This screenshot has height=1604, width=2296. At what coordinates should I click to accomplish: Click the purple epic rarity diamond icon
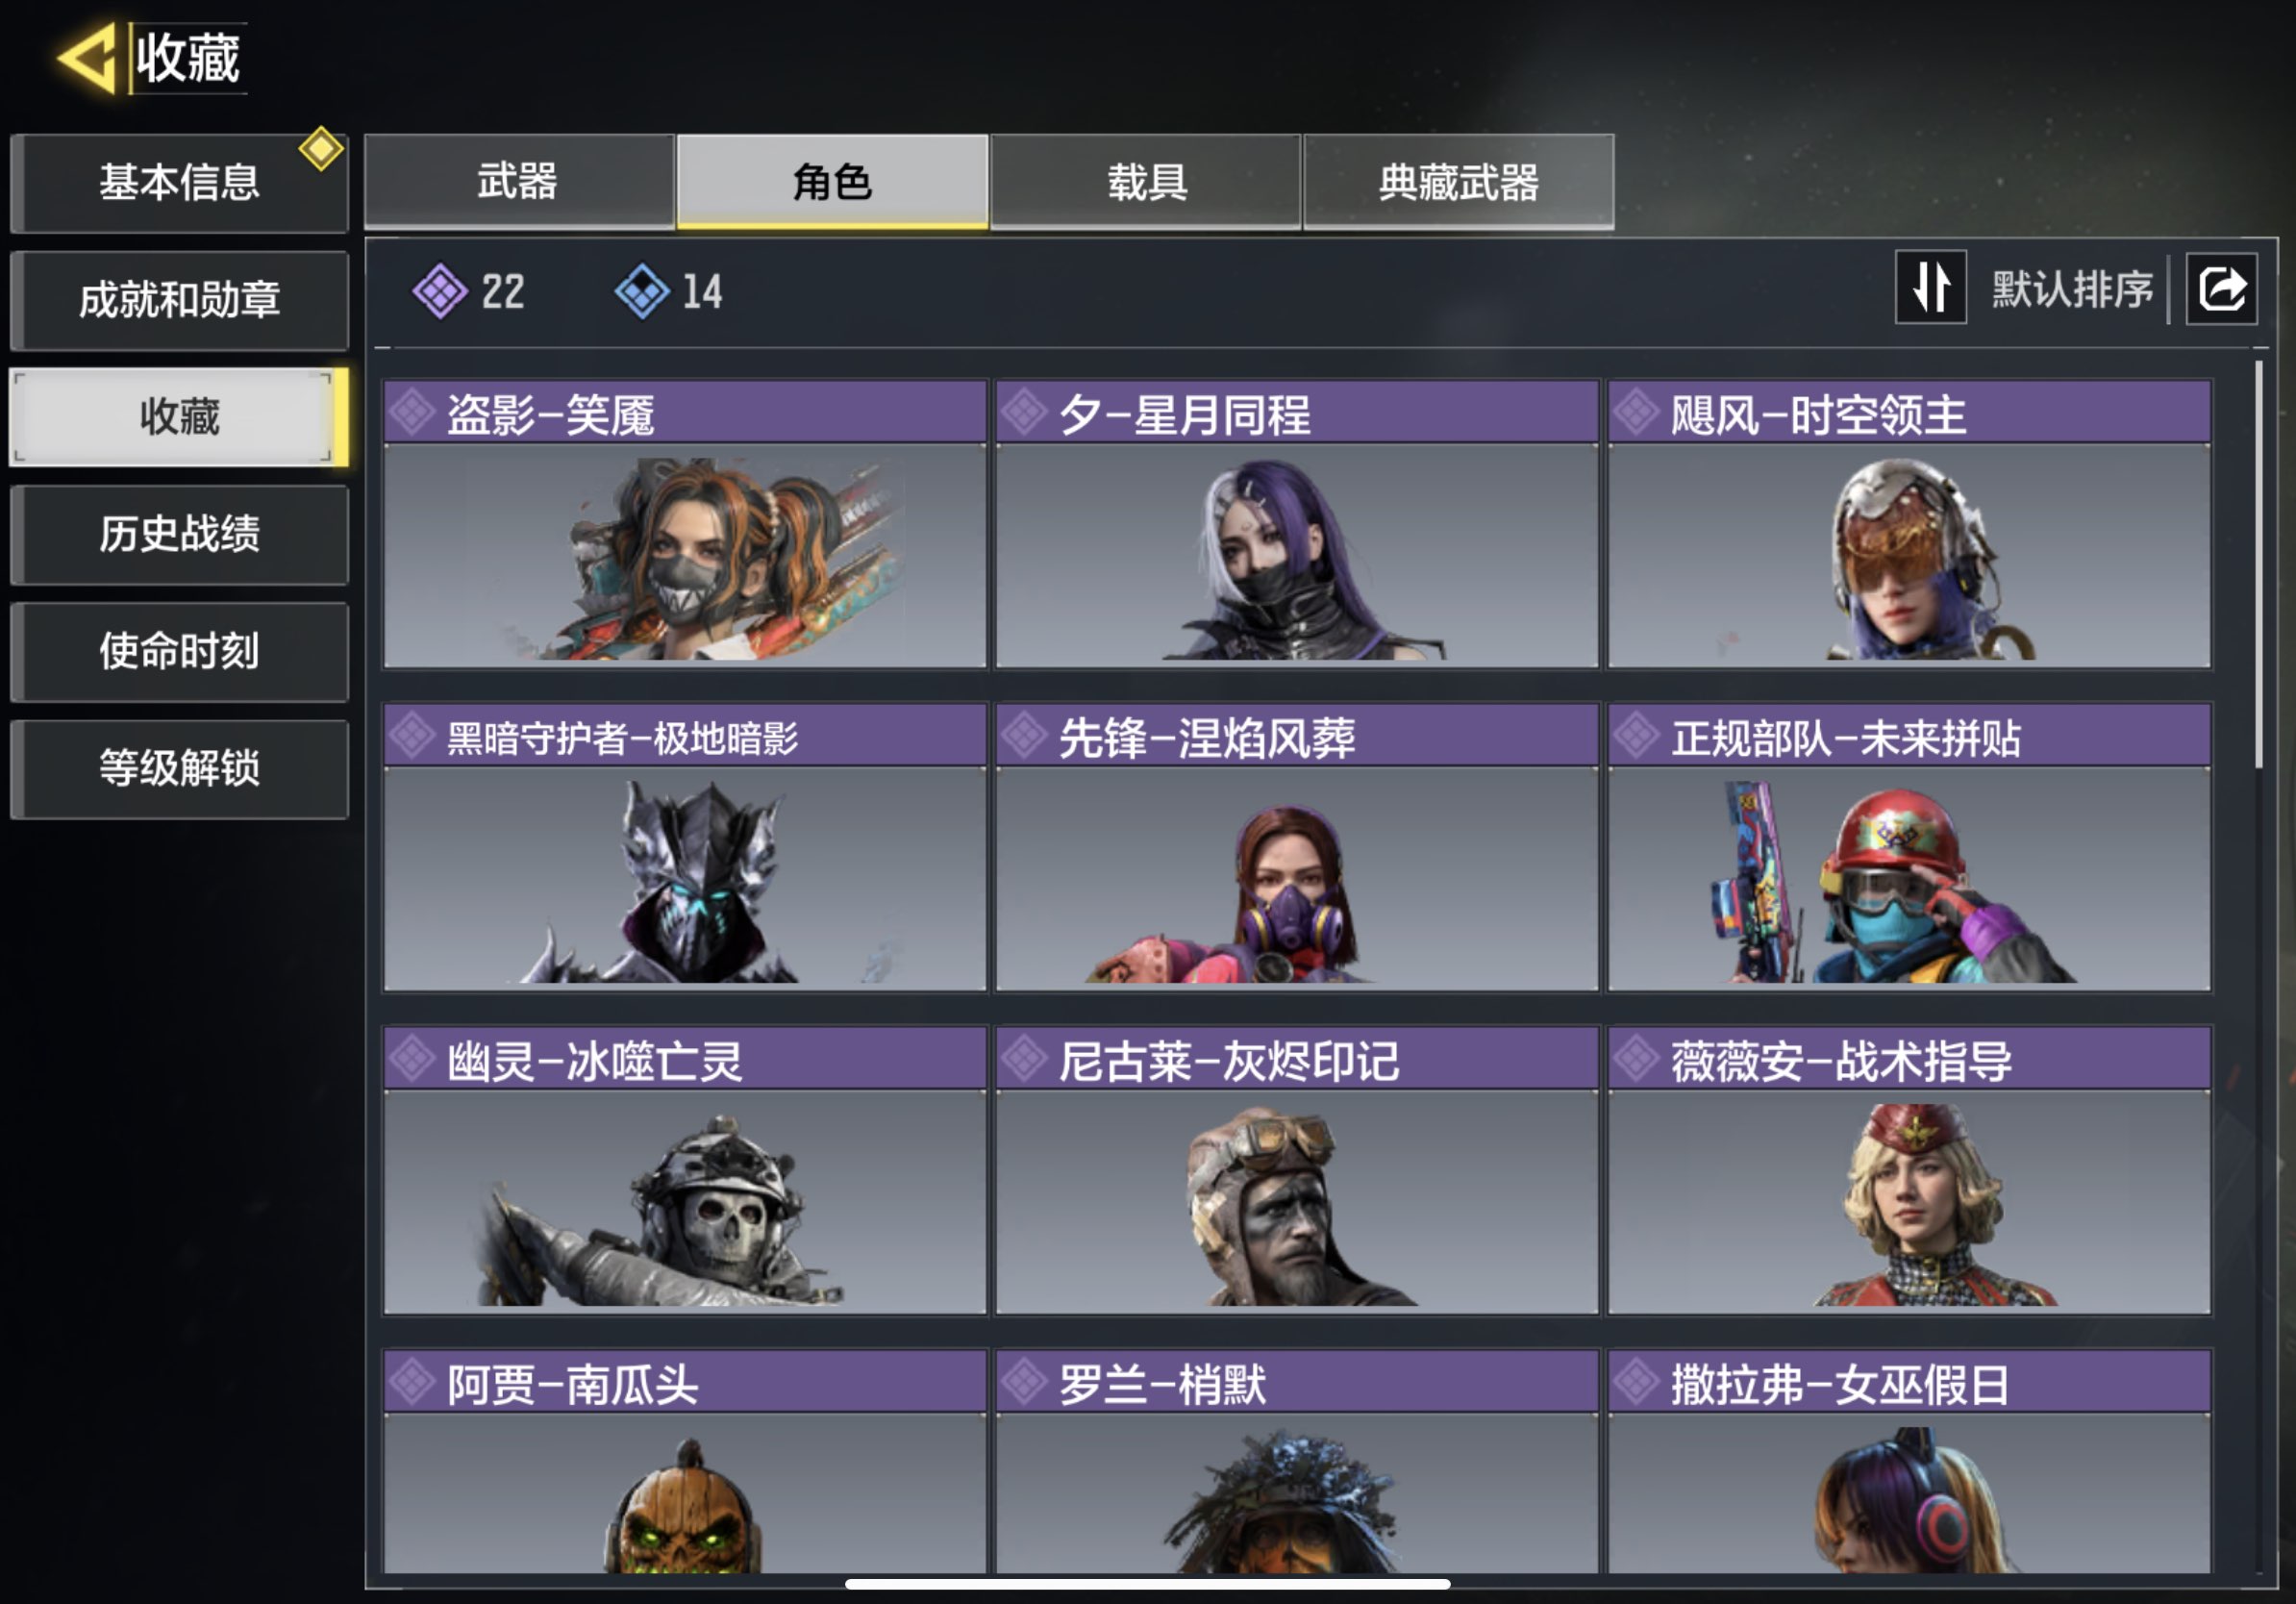(x=440, y=291)
